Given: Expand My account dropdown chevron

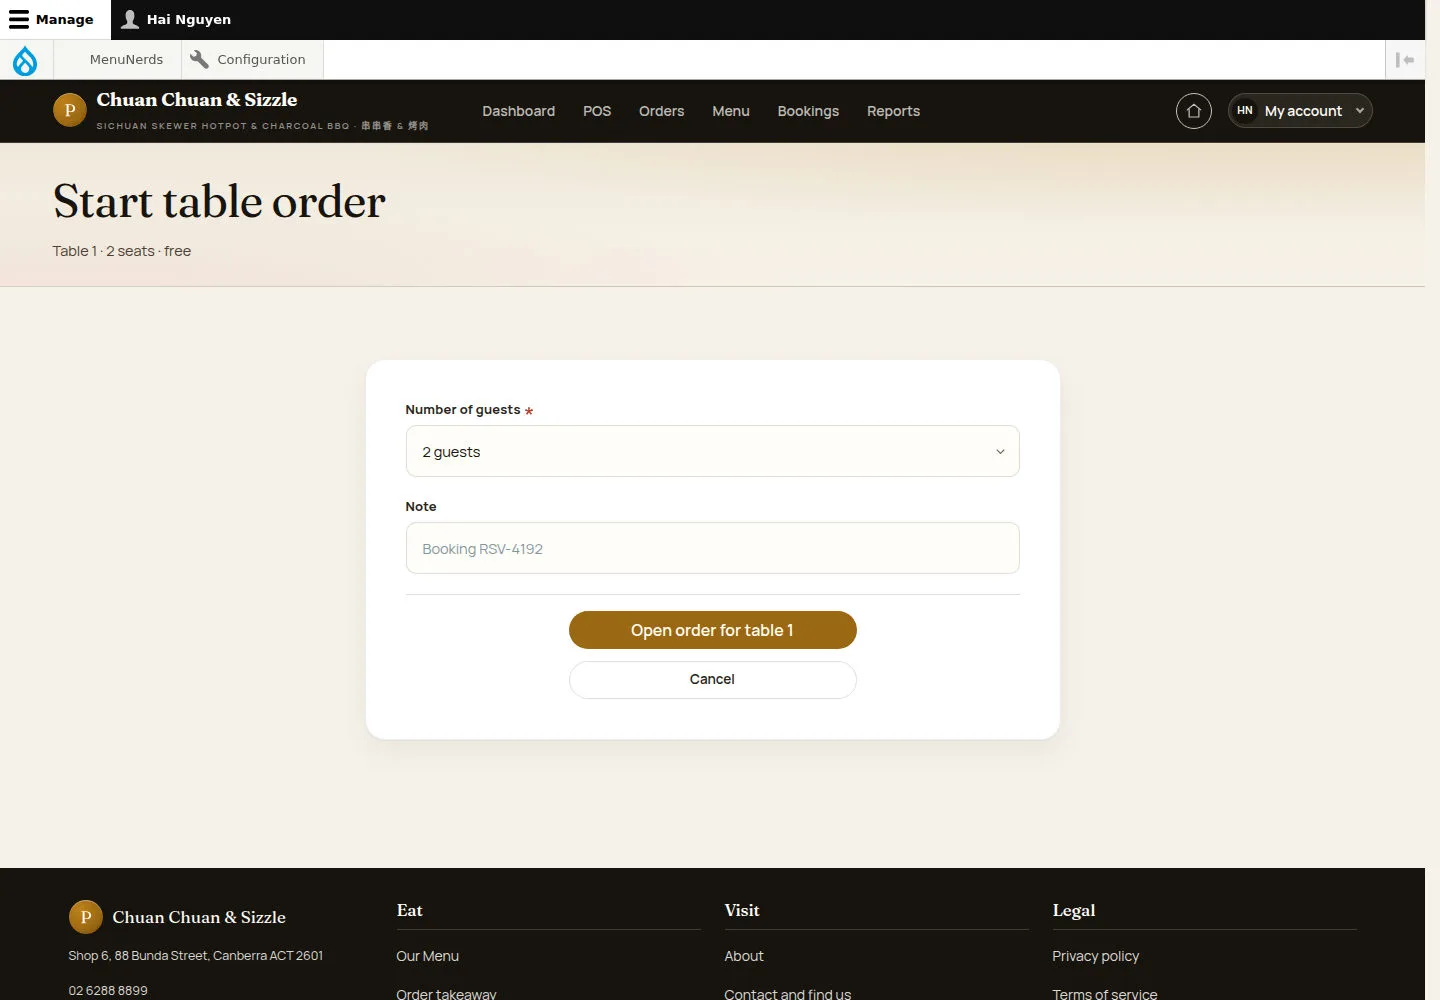Looking at the screenshot, I should coord(1360,111).
